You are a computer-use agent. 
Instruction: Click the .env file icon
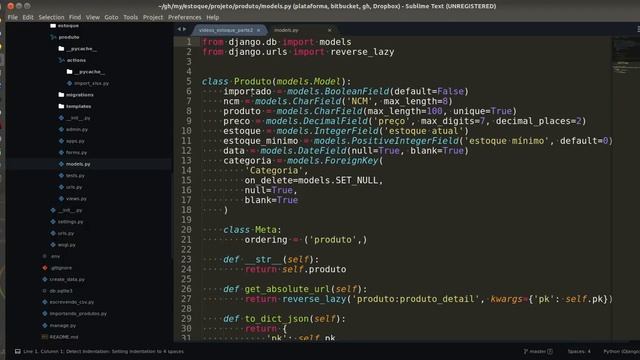pyautogui.click(x=45, y=256)
